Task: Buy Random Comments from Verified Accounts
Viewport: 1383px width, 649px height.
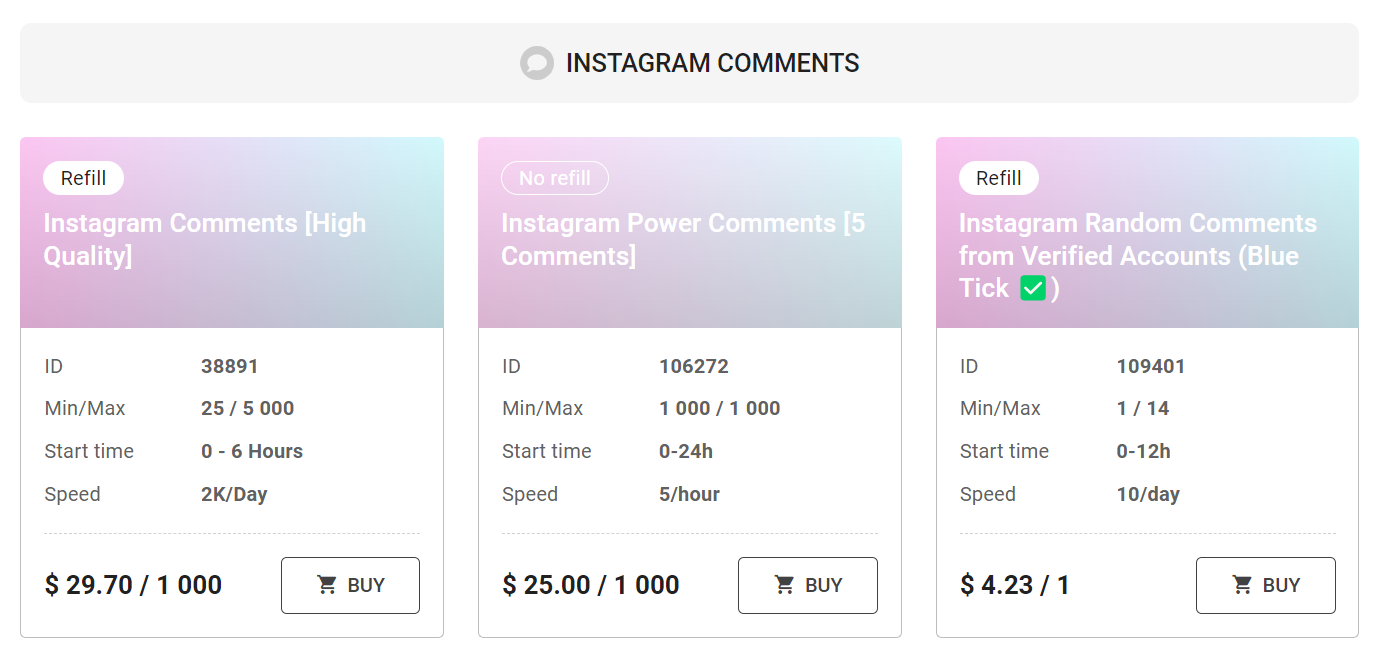Action: (x=1266, y=585)
